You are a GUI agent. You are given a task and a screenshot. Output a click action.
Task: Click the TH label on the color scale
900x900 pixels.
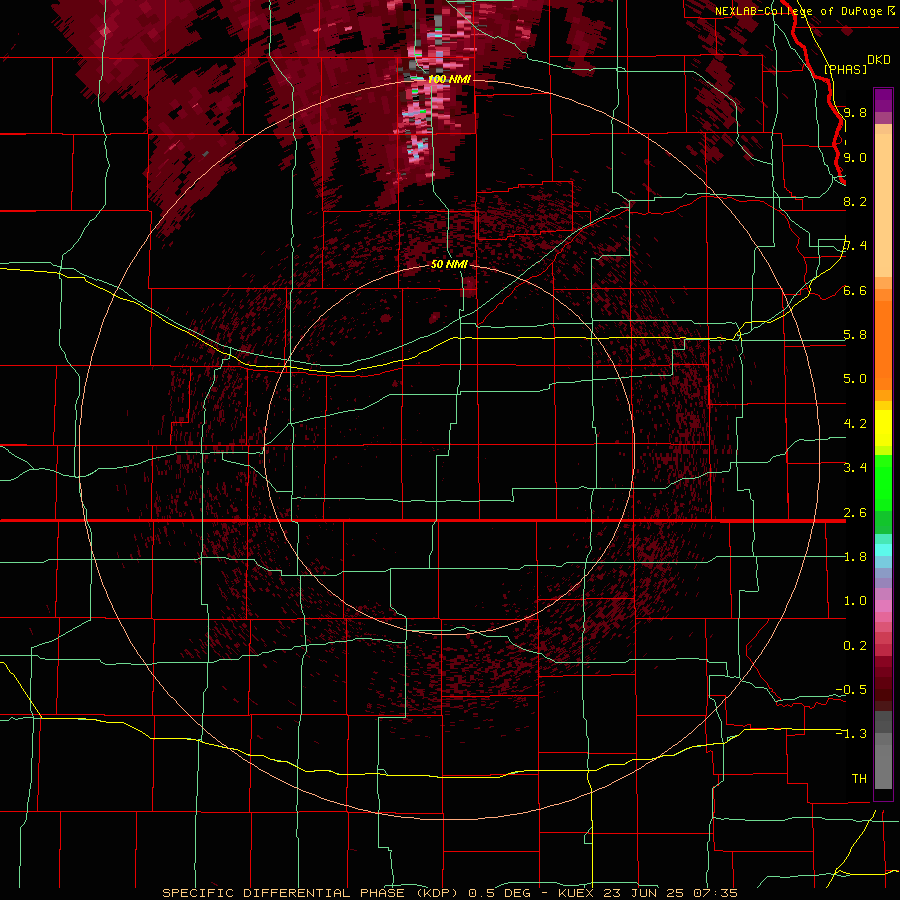859,779
